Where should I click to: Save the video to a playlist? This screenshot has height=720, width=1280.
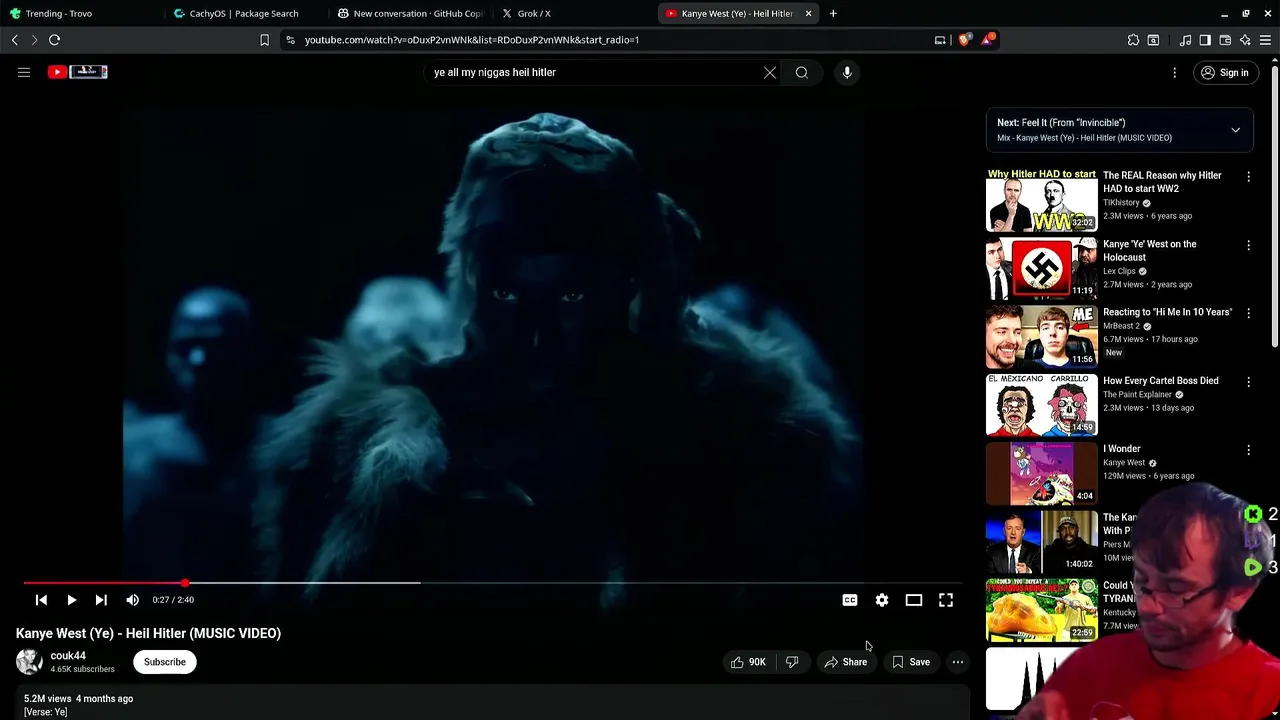coord(911,662)
